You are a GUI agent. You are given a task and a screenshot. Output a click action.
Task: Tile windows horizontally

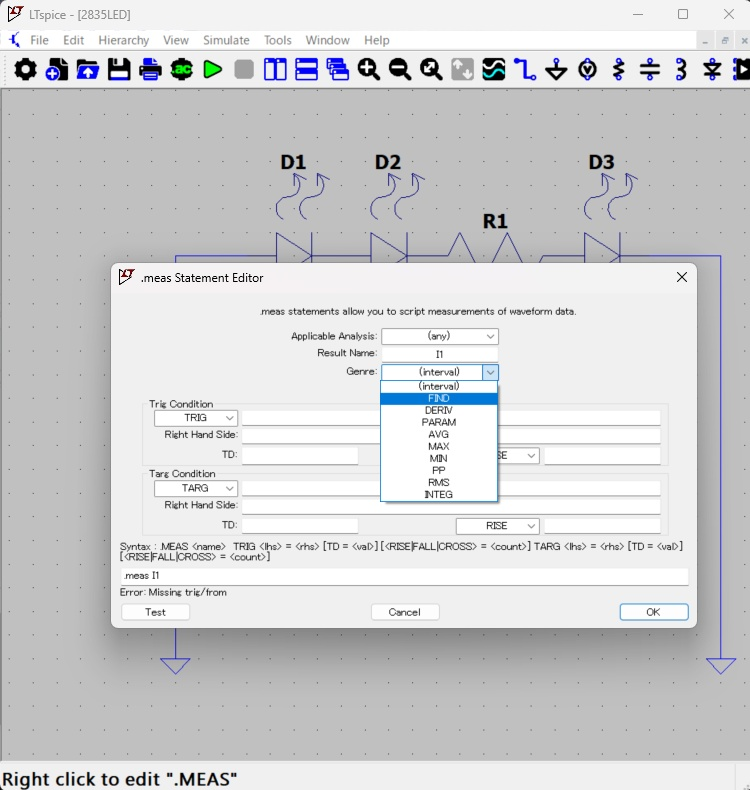pos(306,70)
